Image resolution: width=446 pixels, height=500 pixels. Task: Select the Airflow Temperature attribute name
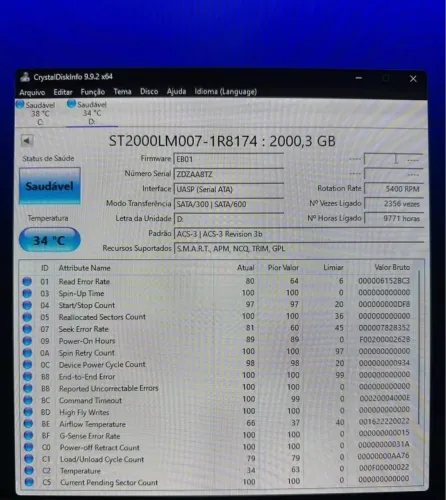coord(93,424)
